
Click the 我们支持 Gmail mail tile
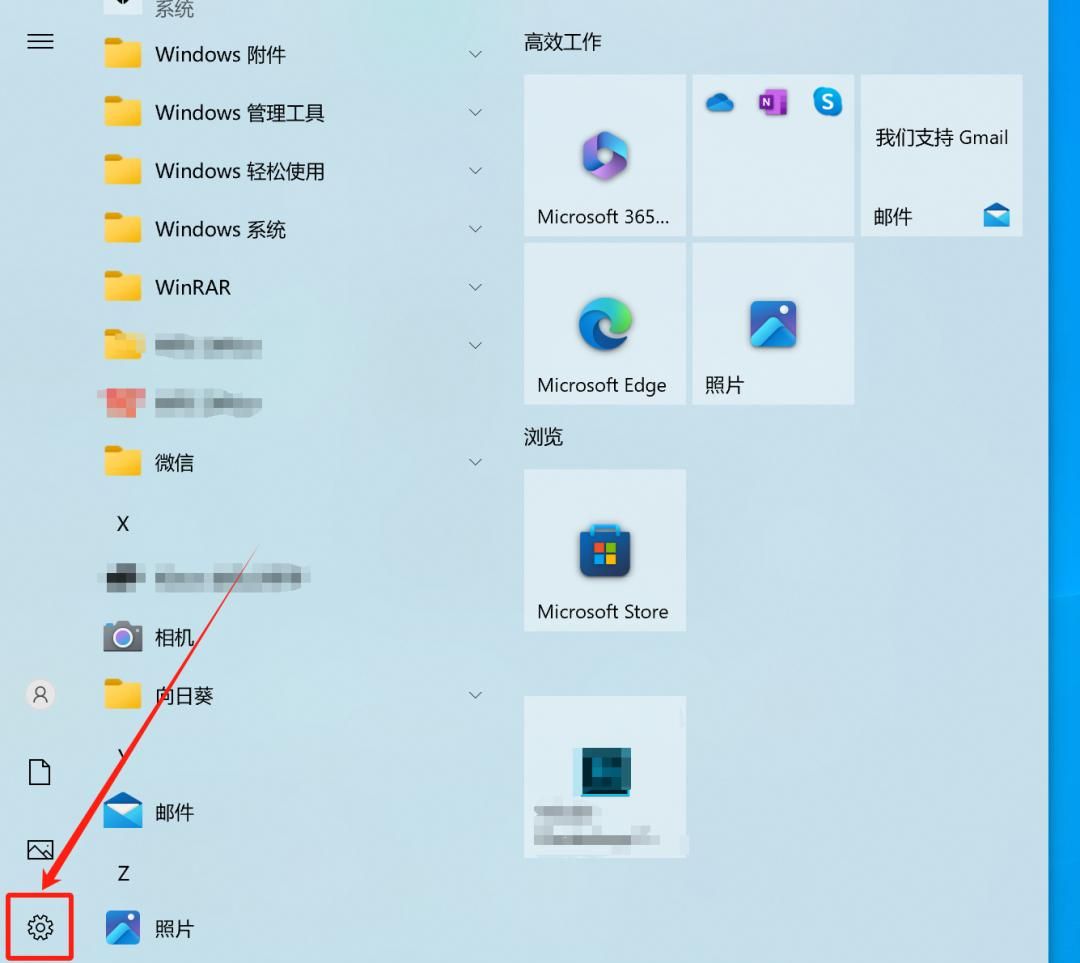940,155
